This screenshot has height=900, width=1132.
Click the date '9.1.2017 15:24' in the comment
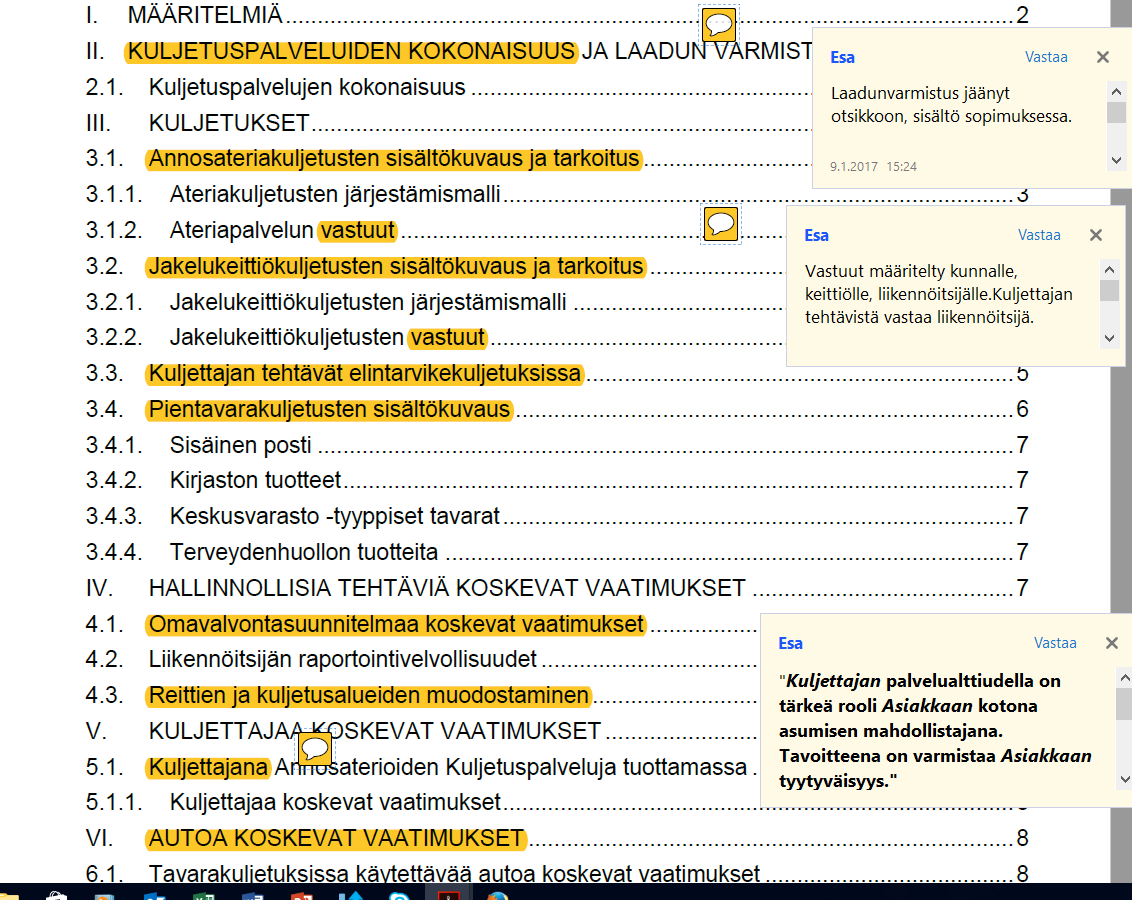pos(873,167)
